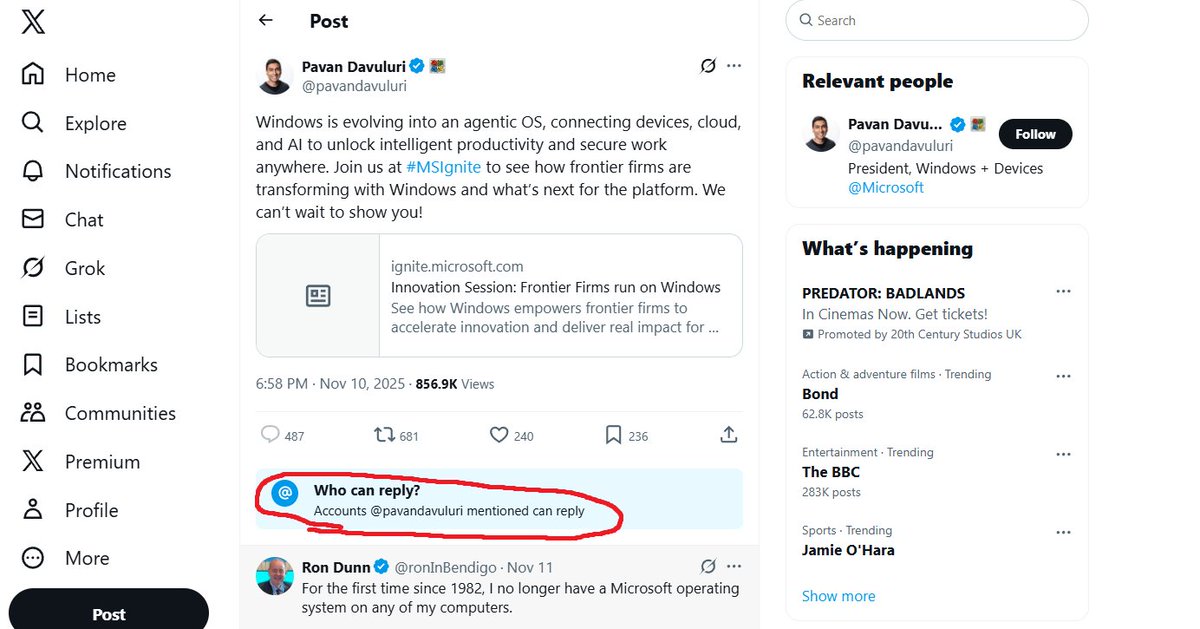Go back using the arrow icon

[265, 20]
